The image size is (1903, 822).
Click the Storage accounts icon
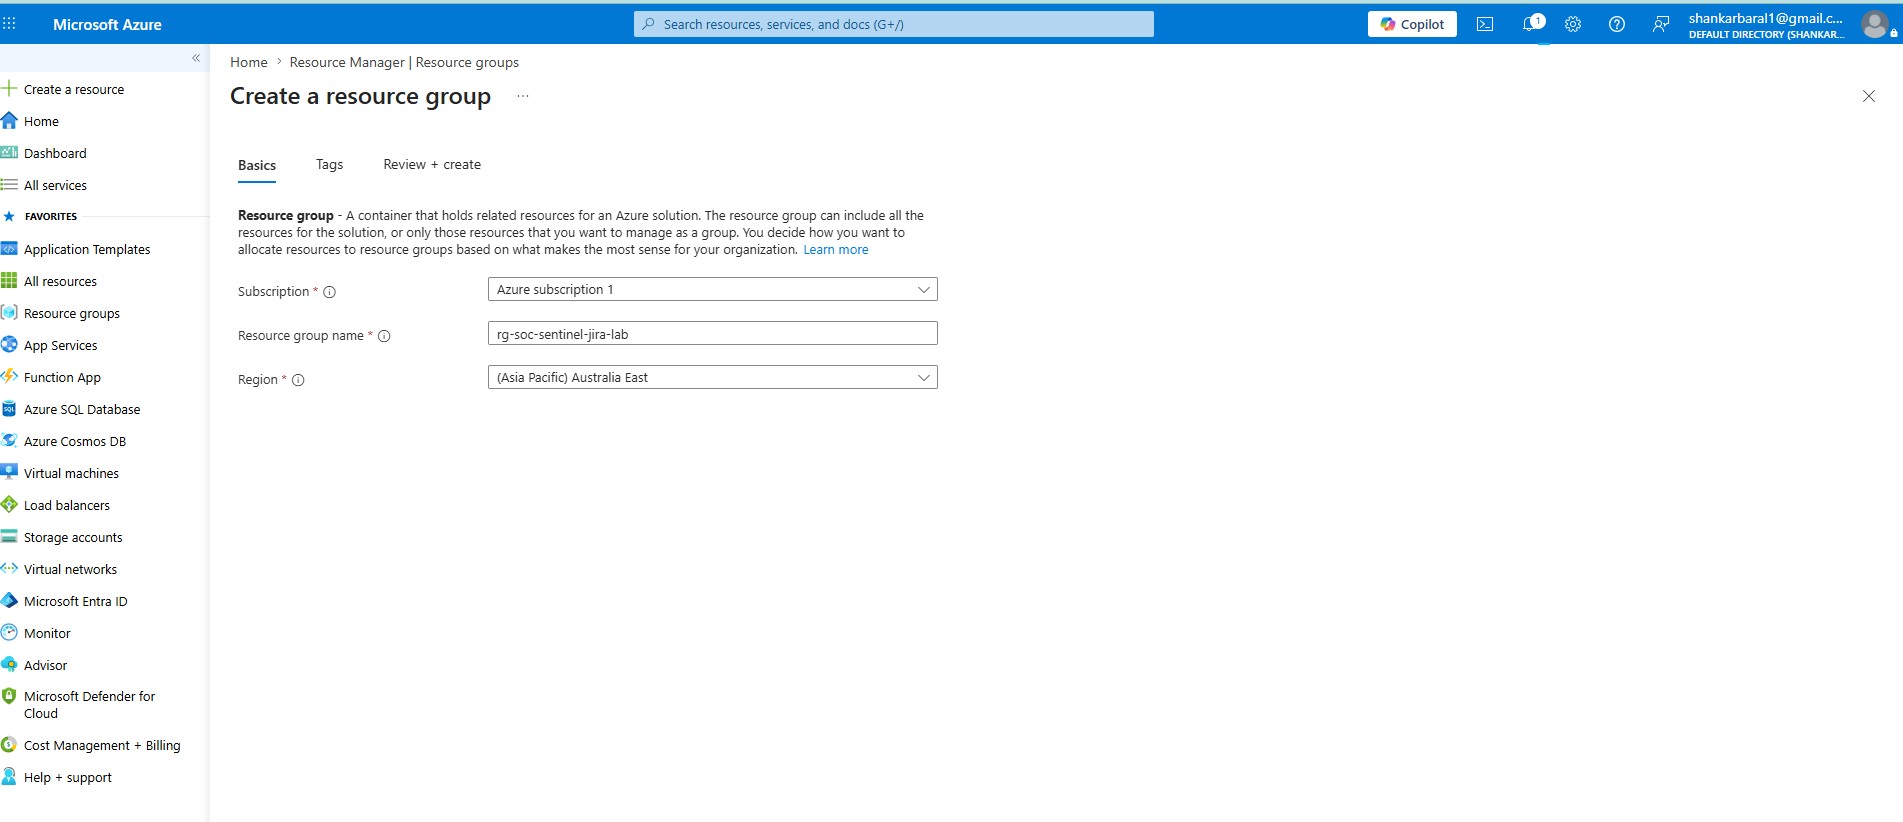pyautogui.click(x=9, y=537)
